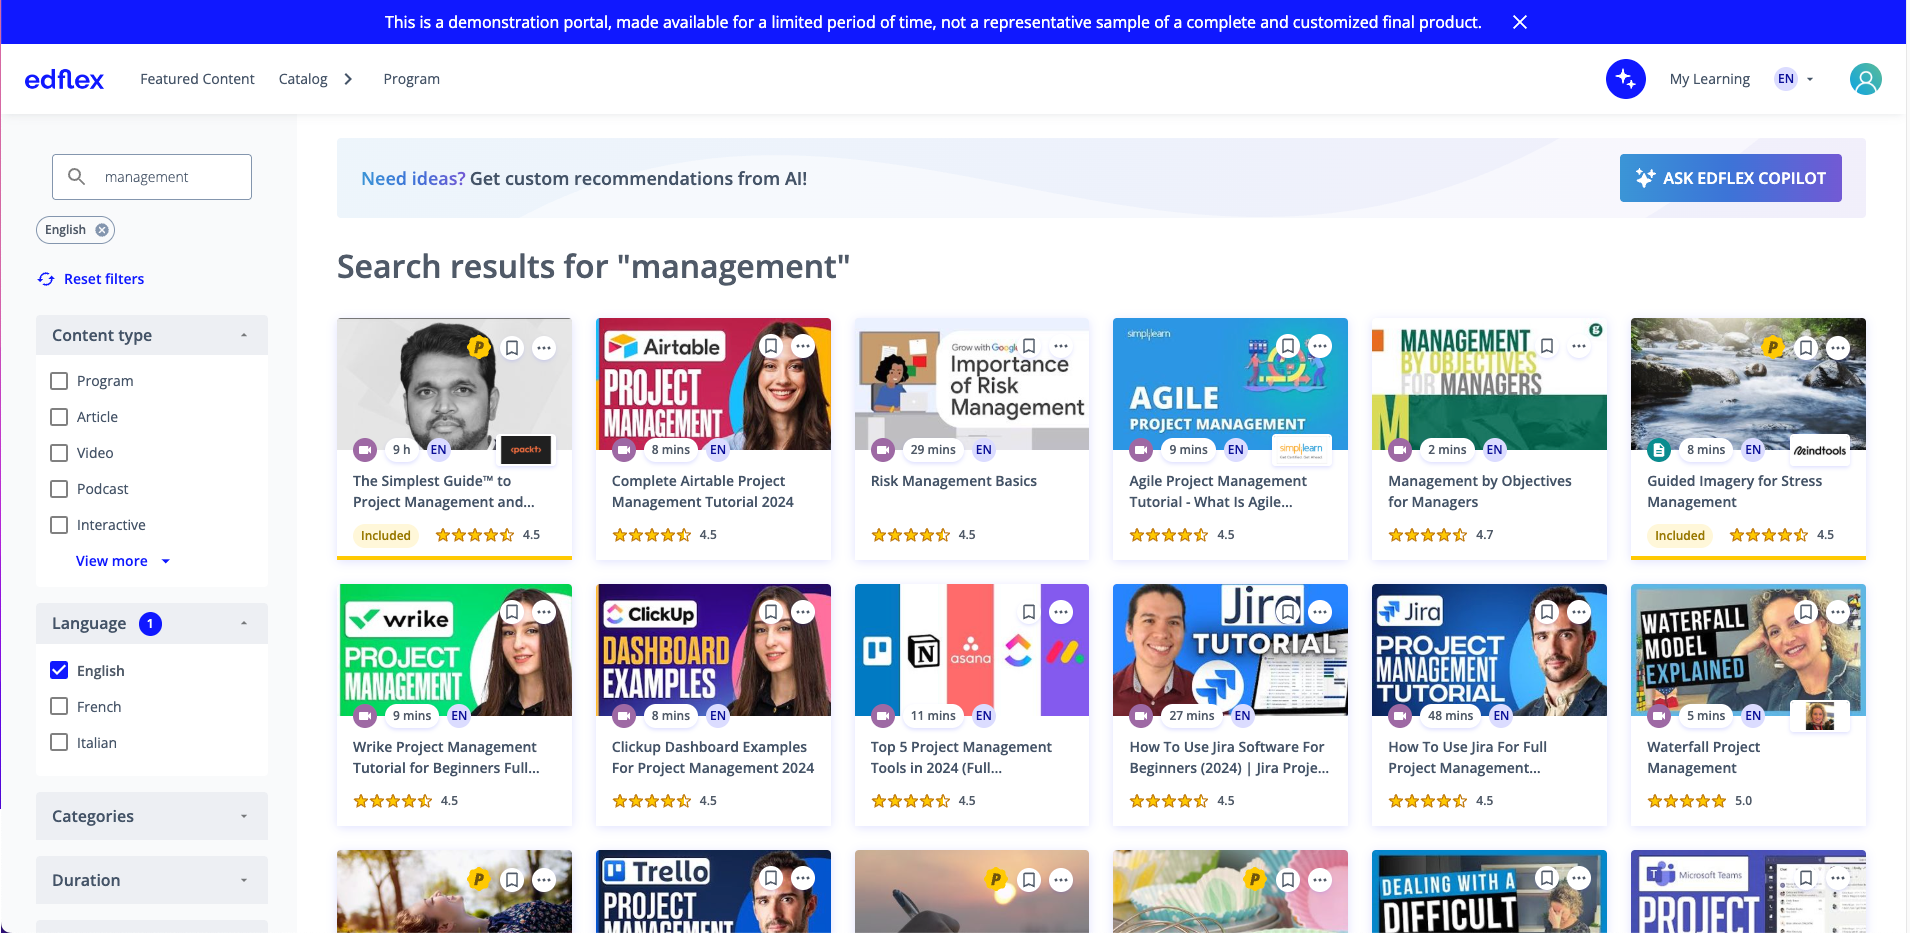Bookmark Complete Airtable Project Management Tutorial
Viewport: 1910px width, 933px height.
pyautogui.click(x=771, y=346)
